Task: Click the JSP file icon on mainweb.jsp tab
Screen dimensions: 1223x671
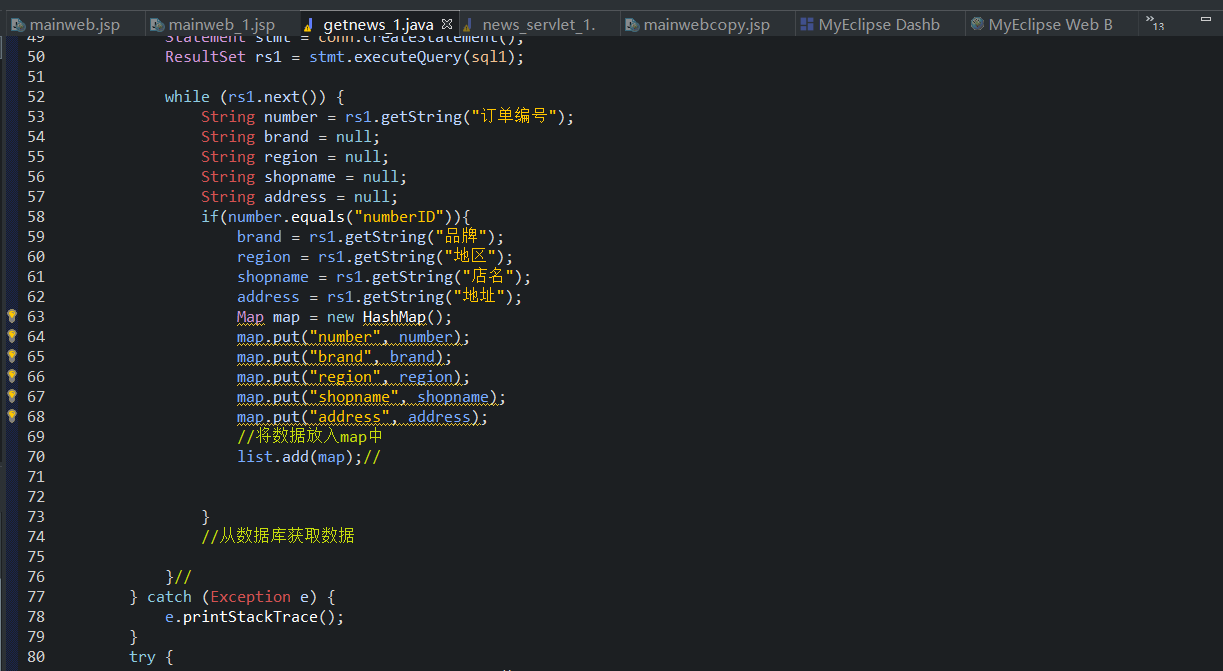Action: click(18, 24)
